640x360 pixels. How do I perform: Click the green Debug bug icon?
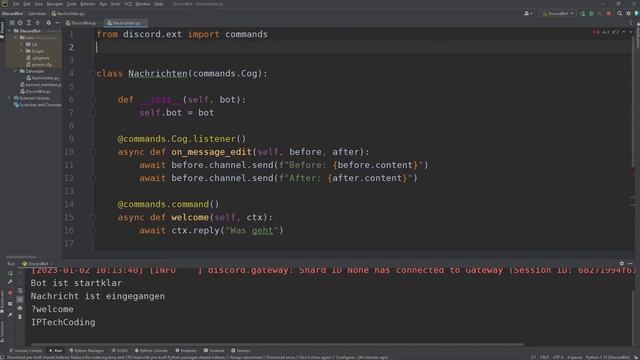coord(591,13)
